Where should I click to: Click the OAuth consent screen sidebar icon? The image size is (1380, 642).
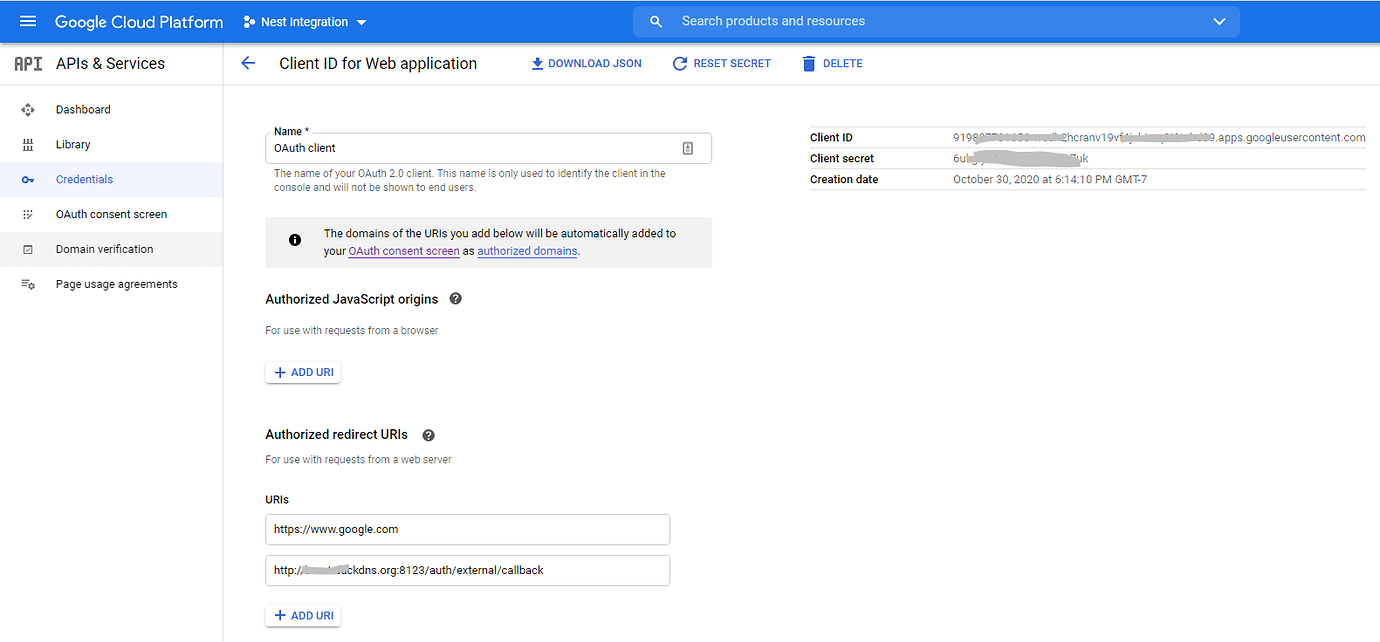[x=28, y=214]
